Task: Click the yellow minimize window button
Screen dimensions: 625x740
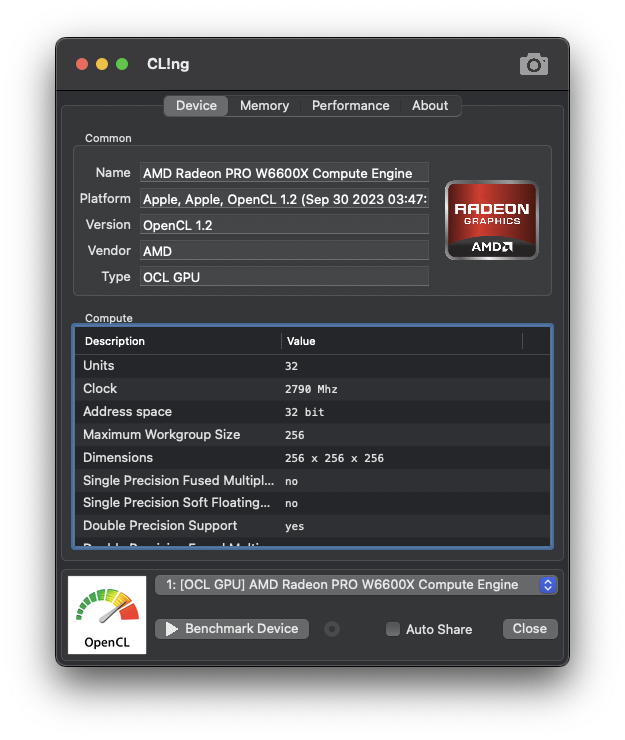Action: (102, 64)
